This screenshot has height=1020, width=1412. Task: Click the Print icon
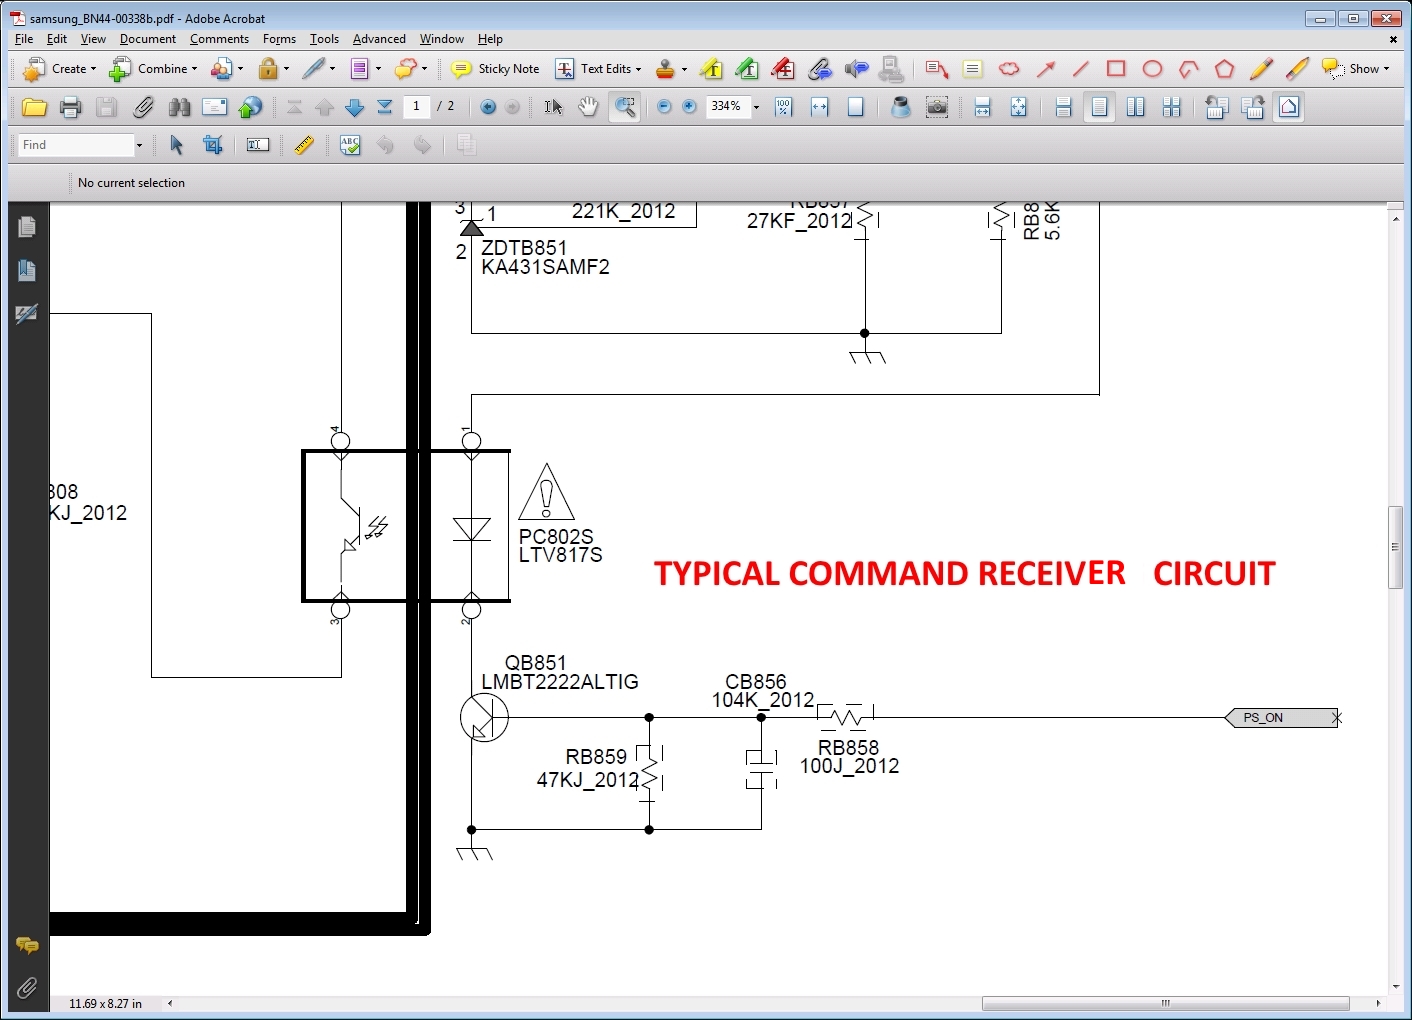(70, 107)
